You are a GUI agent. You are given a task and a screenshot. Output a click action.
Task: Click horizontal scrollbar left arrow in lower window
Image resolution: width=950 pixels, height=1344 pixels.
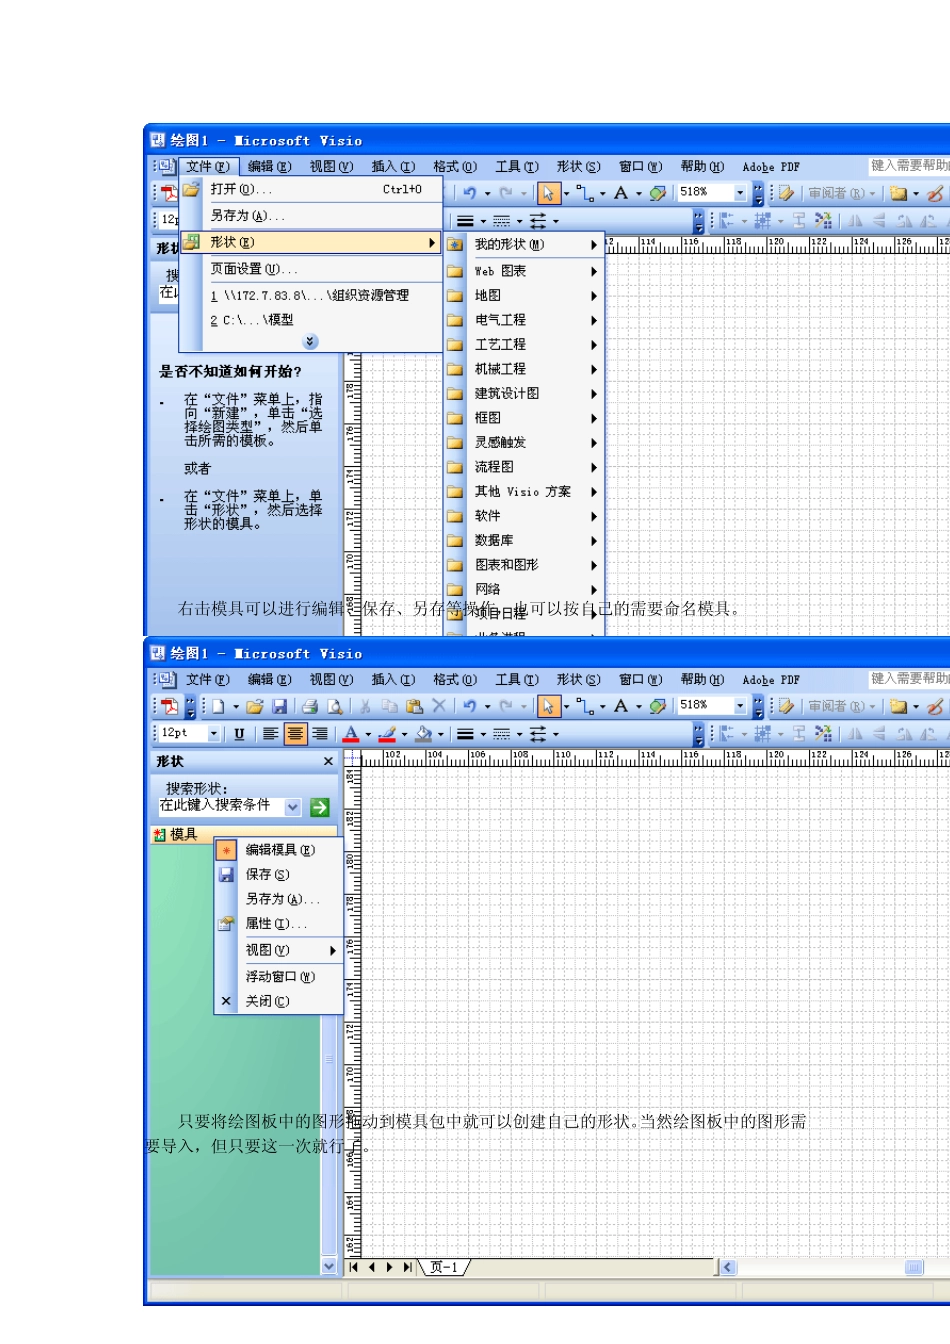click(728, 1267)
